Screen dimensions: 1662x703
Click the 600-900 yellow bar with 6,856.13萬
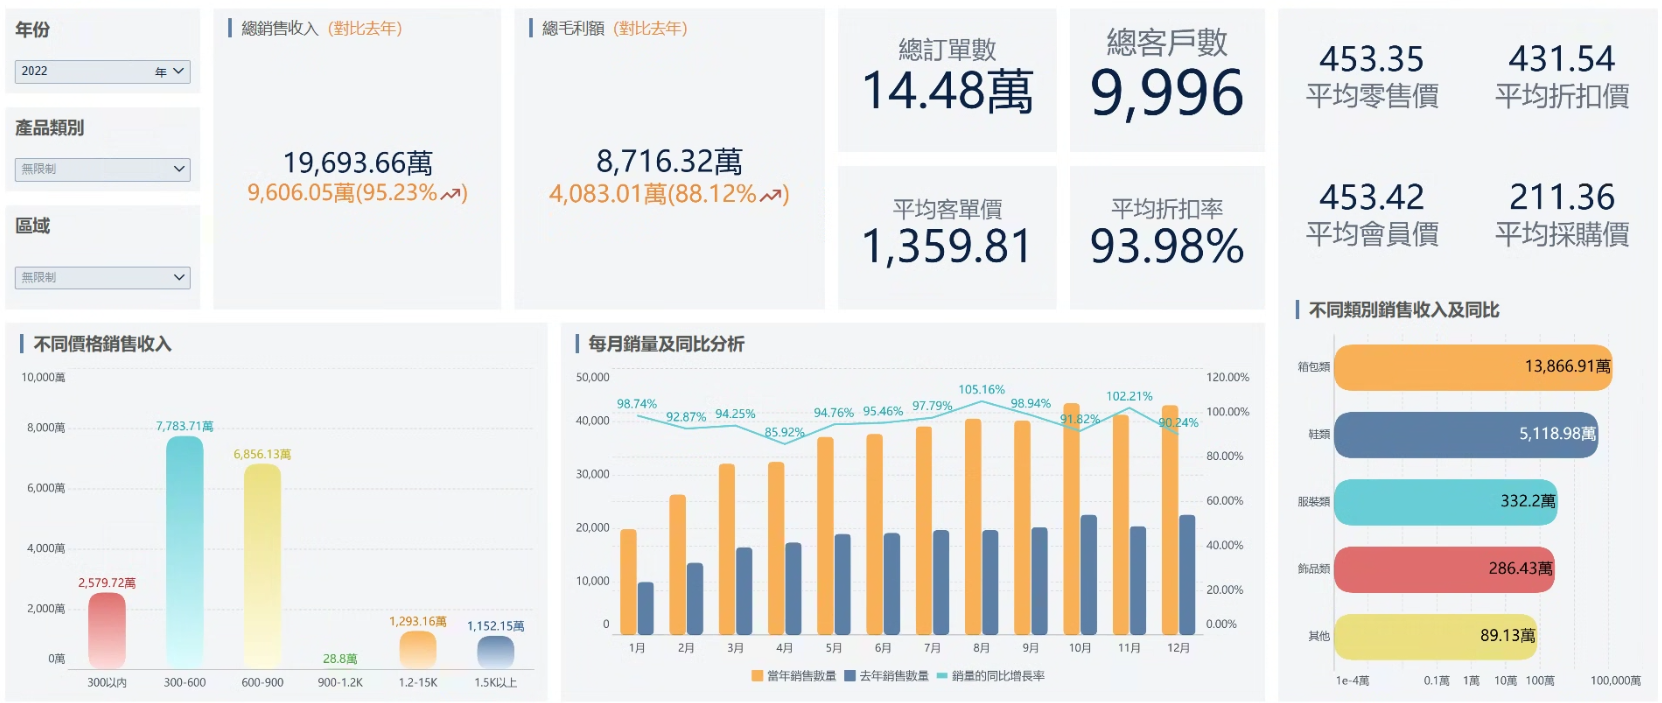[262, 566]
